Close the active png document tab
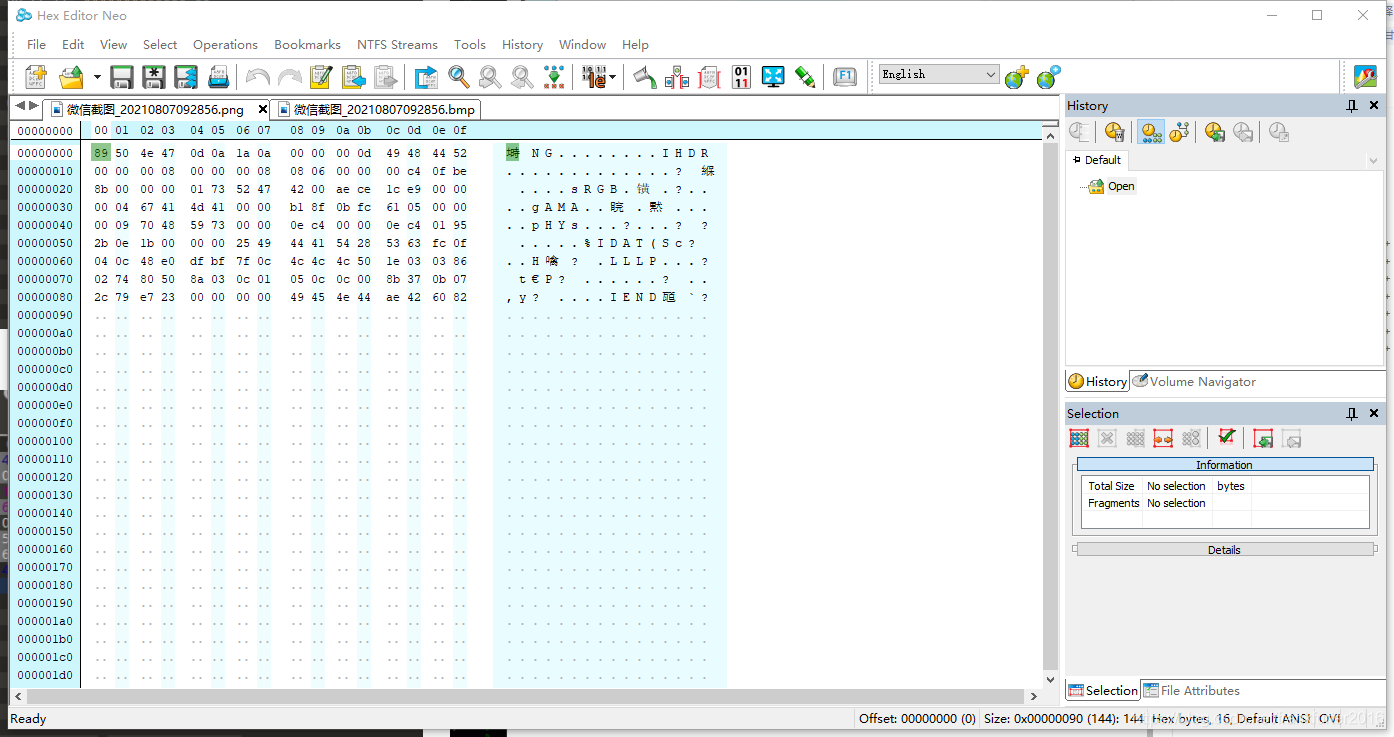Screen dimensions: 1394x737 (263, 109)
